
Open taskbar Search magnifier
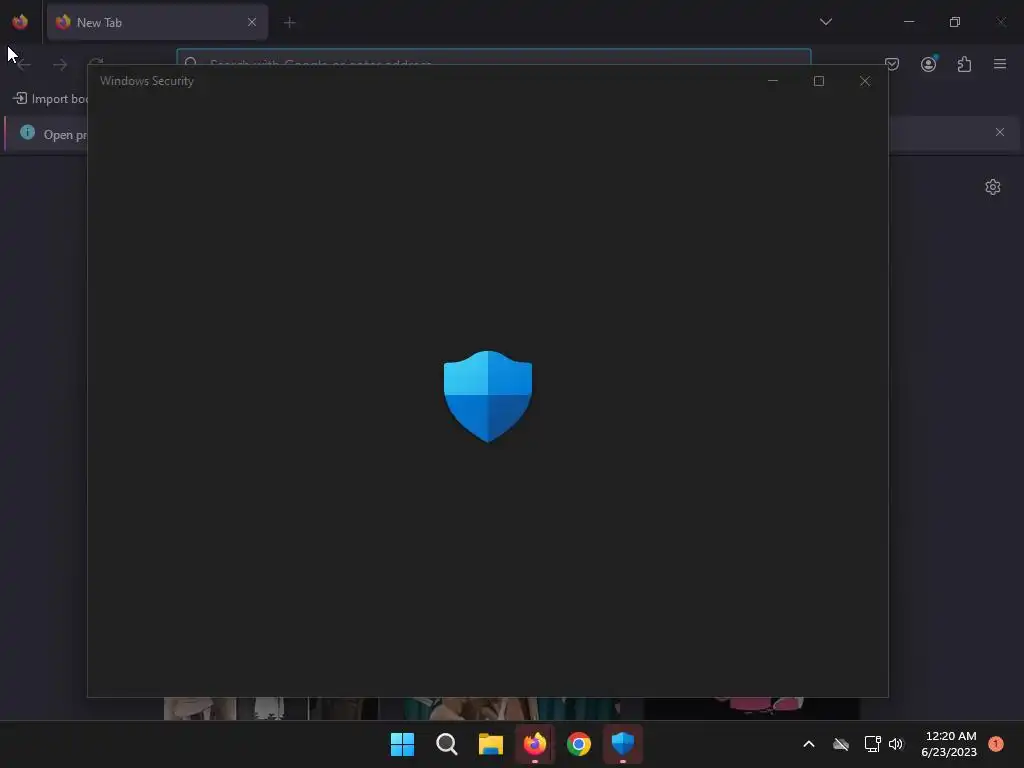(x=447, y=744)
